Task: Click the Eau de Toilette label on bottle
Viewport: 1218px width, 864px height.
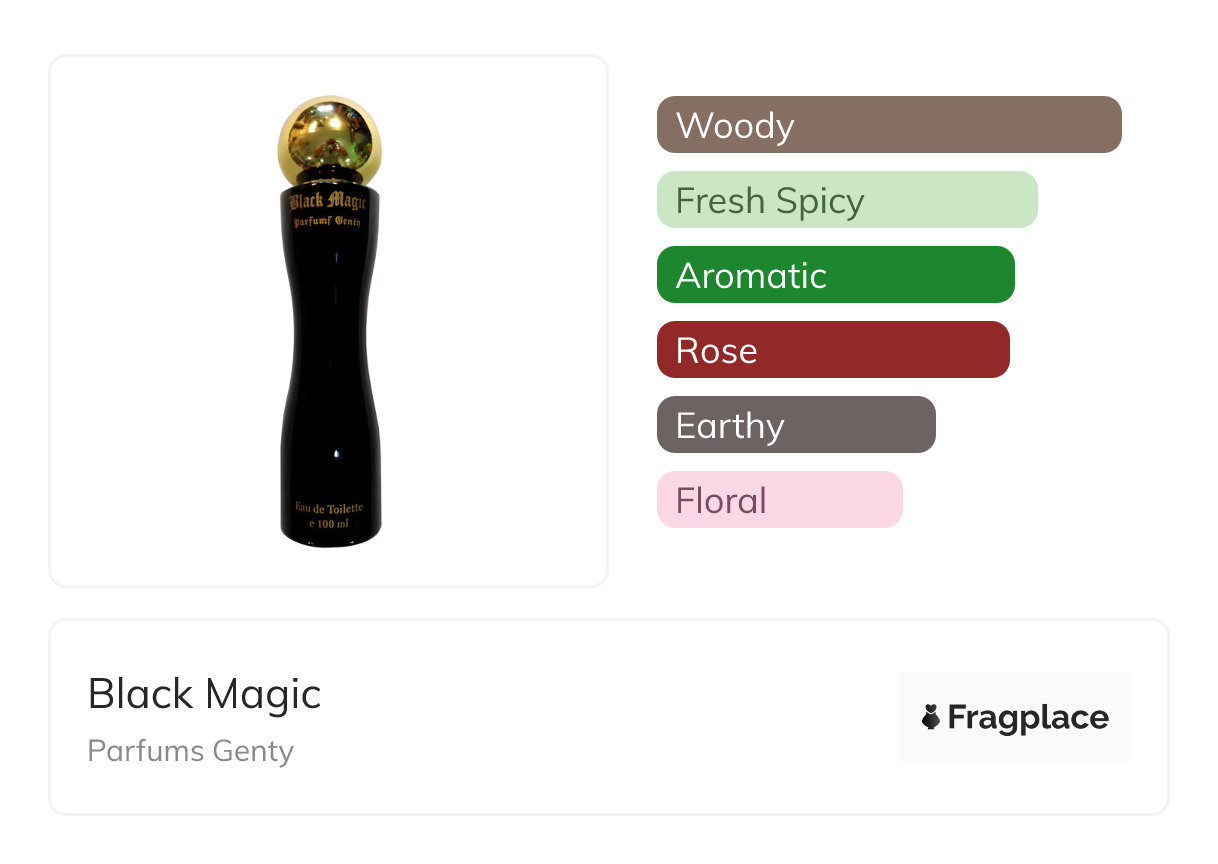Action: point(329,508)
